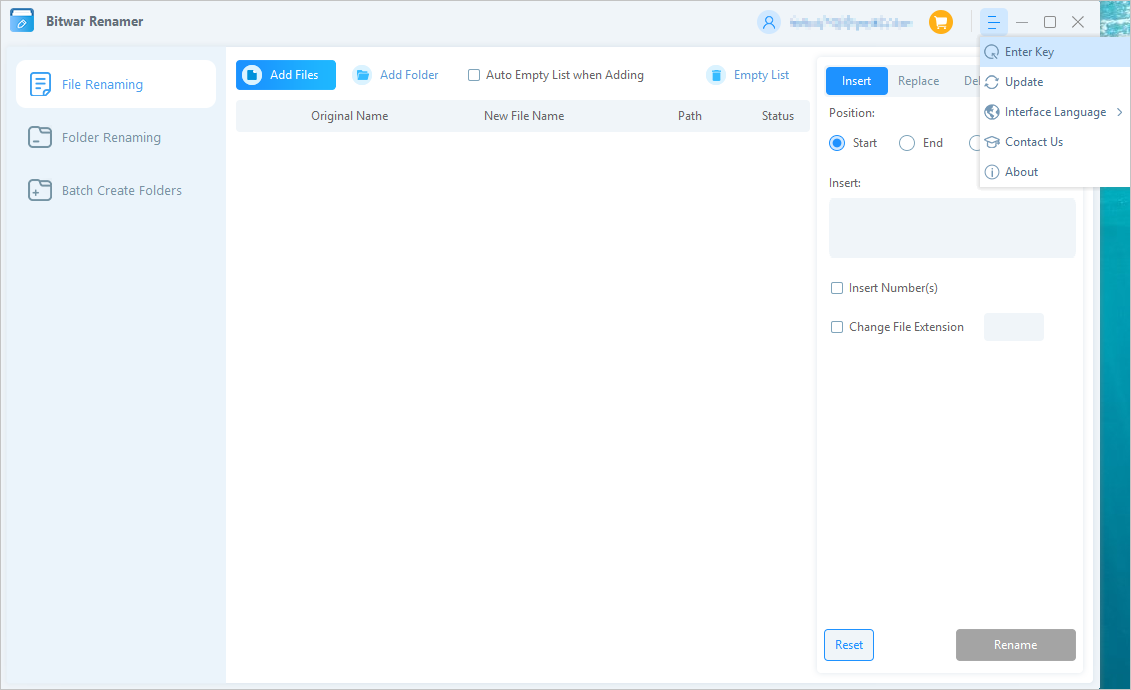Viewport: 1131px width, 690px height.
Task: Select the End position radio button
Action: point(907,143)
